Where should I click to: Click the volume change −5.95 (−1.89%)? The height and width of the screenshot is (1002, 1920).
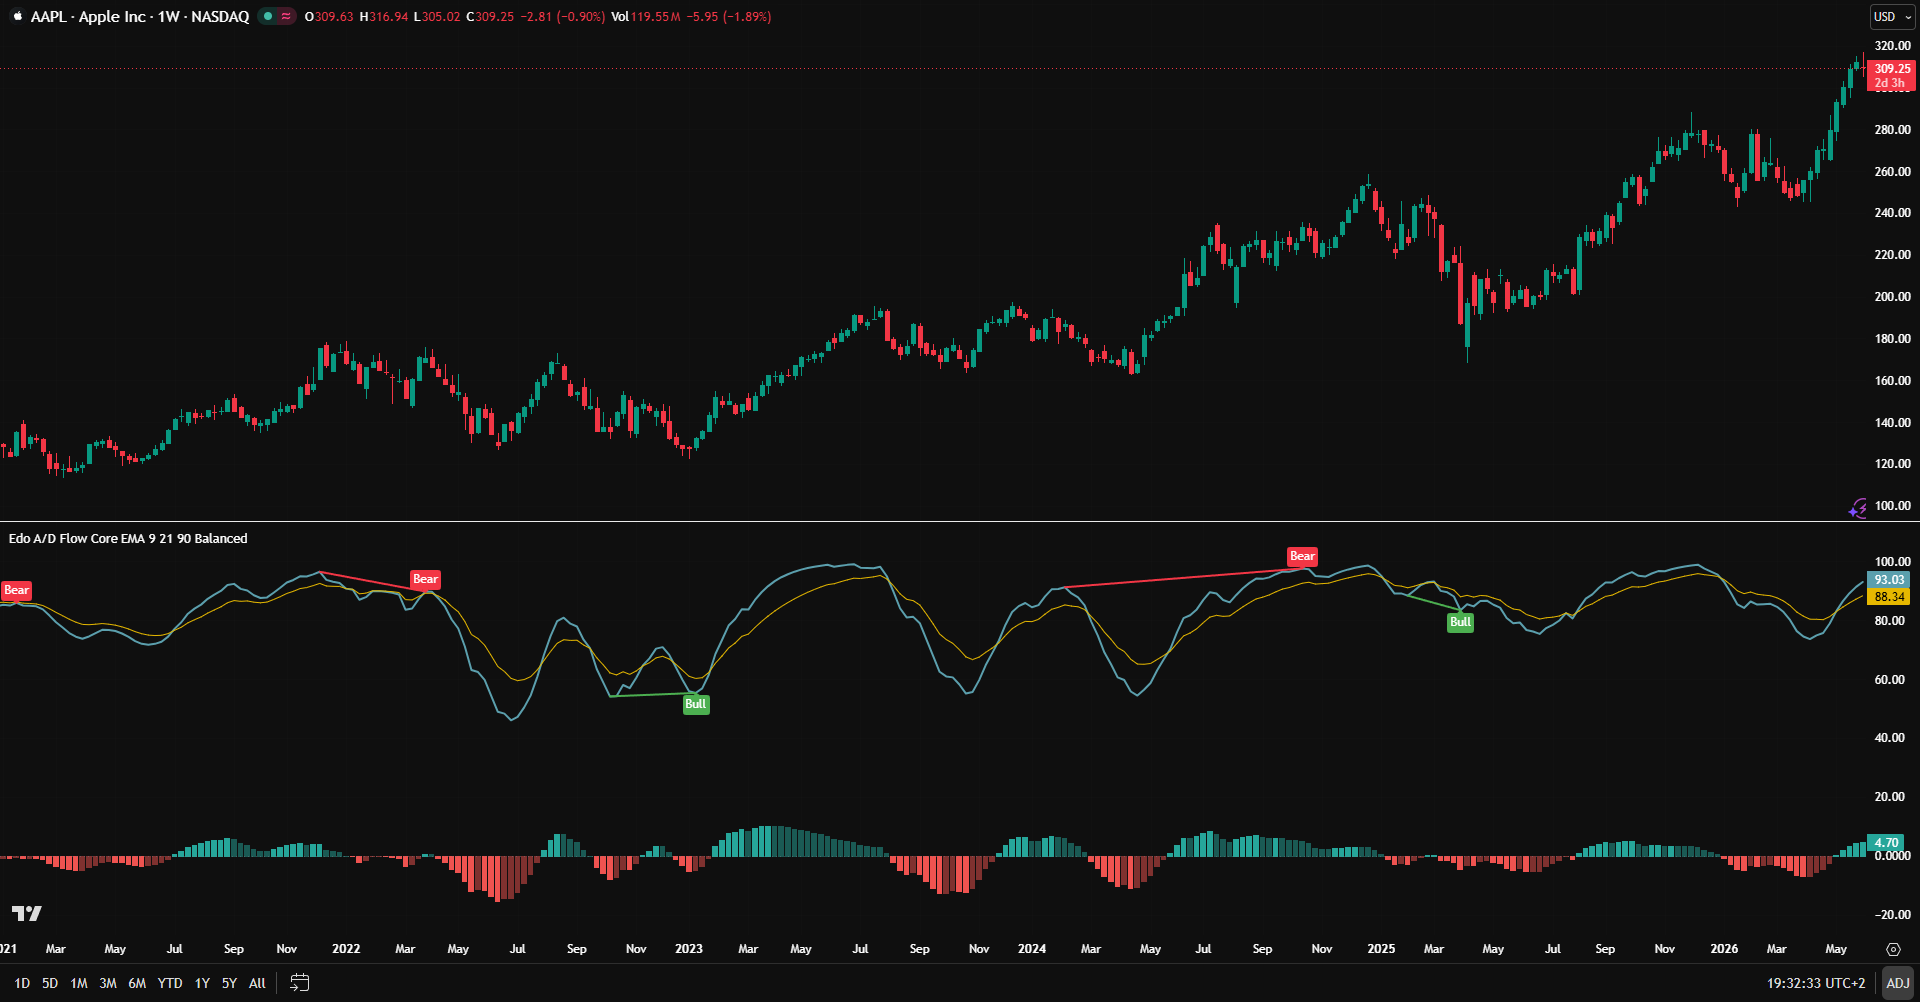click(x=729, y=17)
